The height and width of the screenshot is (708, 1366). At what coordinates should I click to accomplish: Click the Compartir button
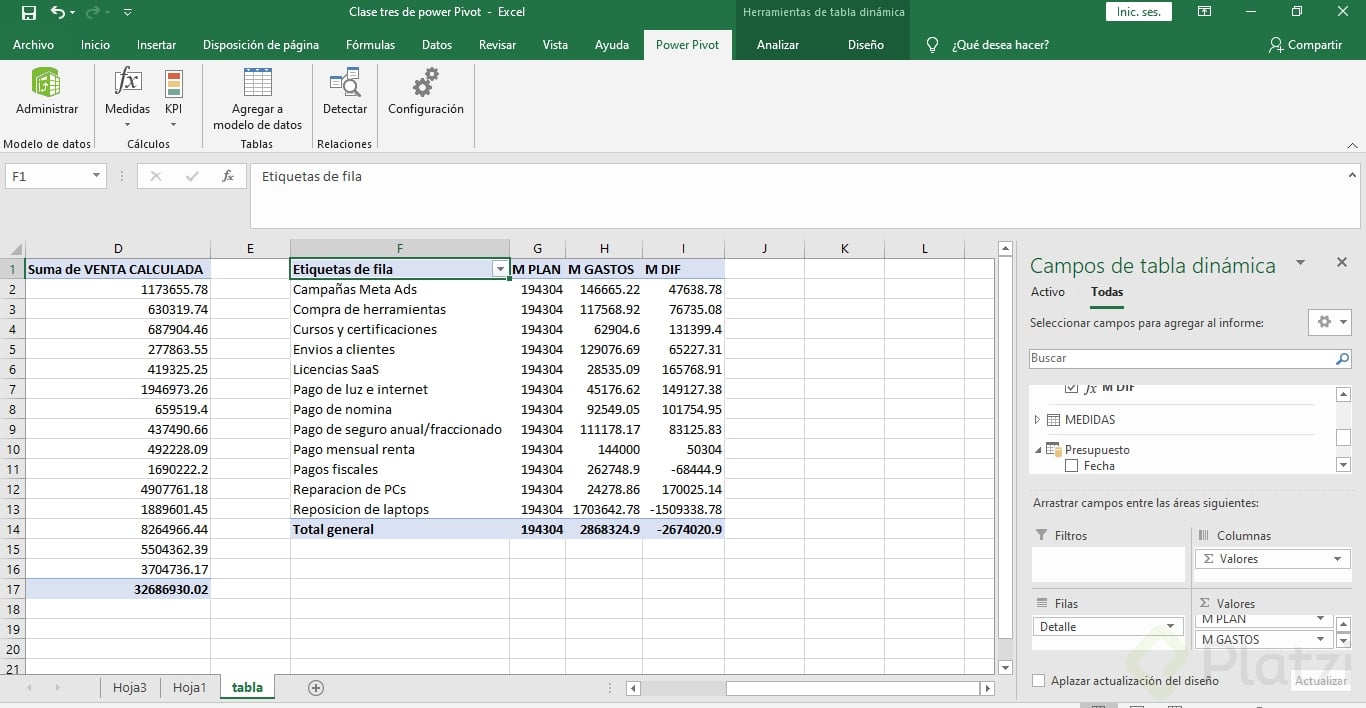click(x=1306, y=45)
